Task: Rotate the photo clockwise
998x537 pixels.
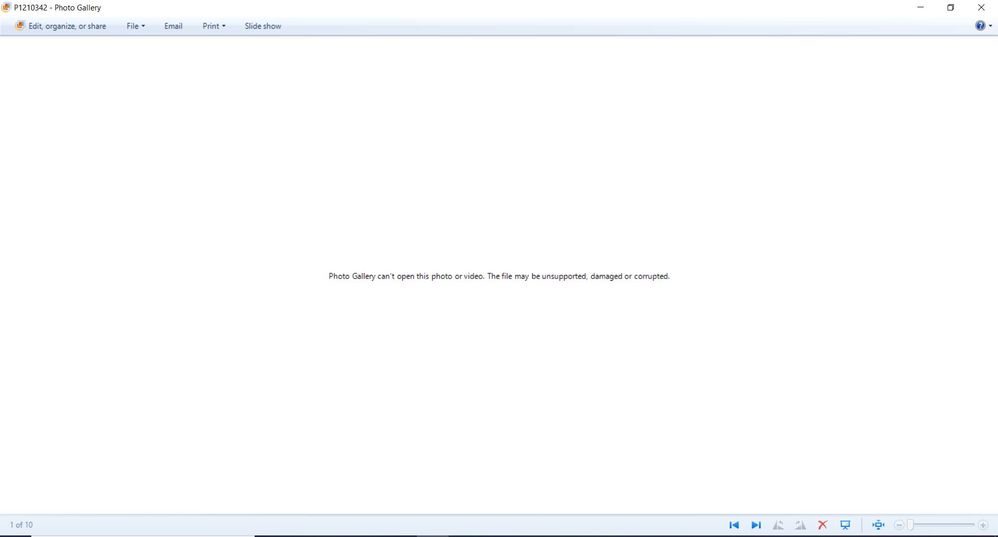Action: tap(800, 525)
